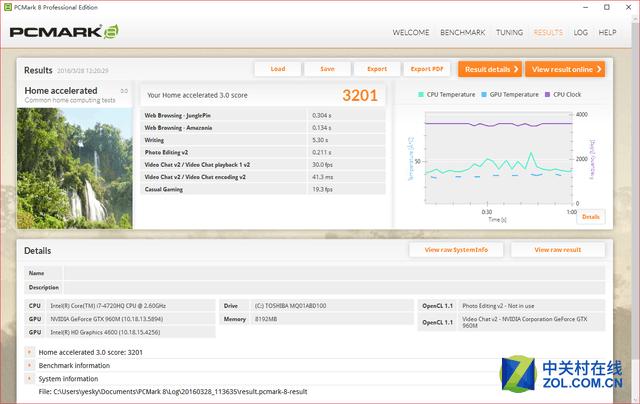640x404 pixels.
Task: Click the Load button
Action: pos(278,69)
